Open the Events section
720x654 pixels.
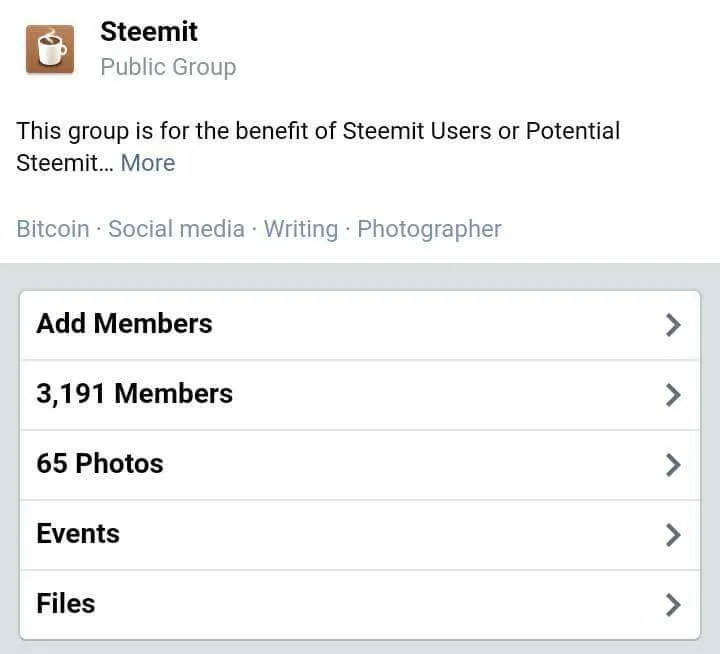[360, 535]
